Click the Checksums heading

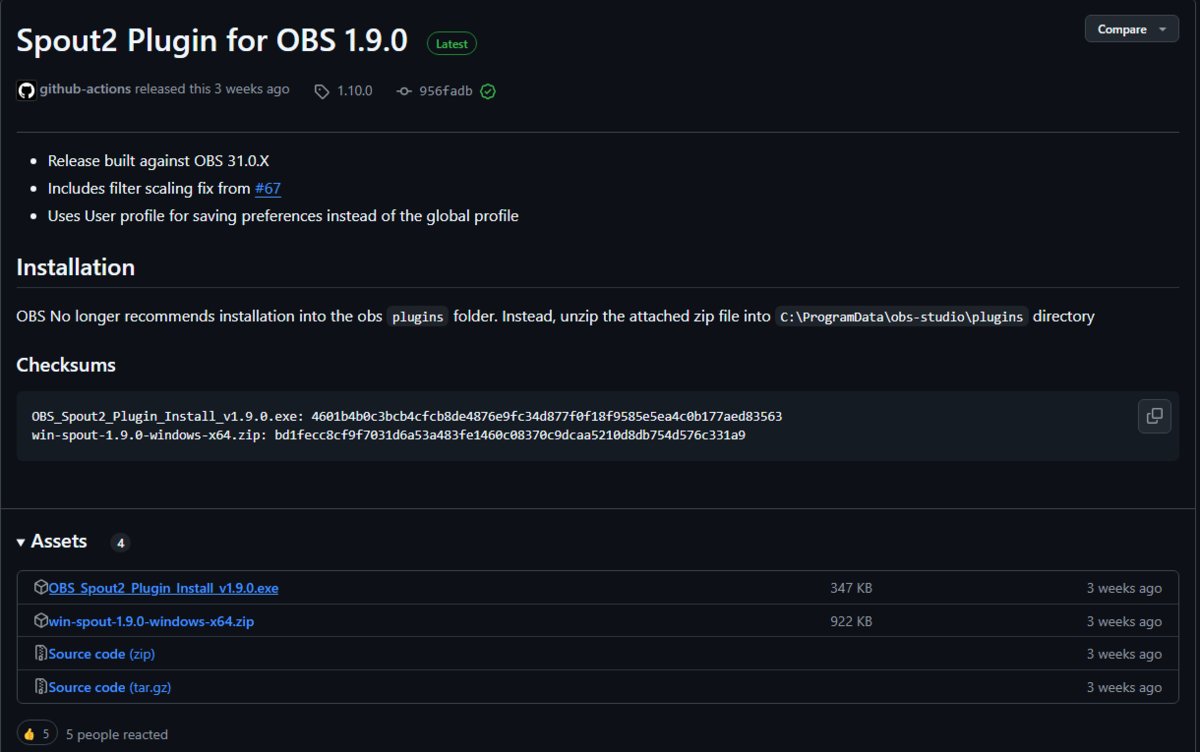[66, 365]
